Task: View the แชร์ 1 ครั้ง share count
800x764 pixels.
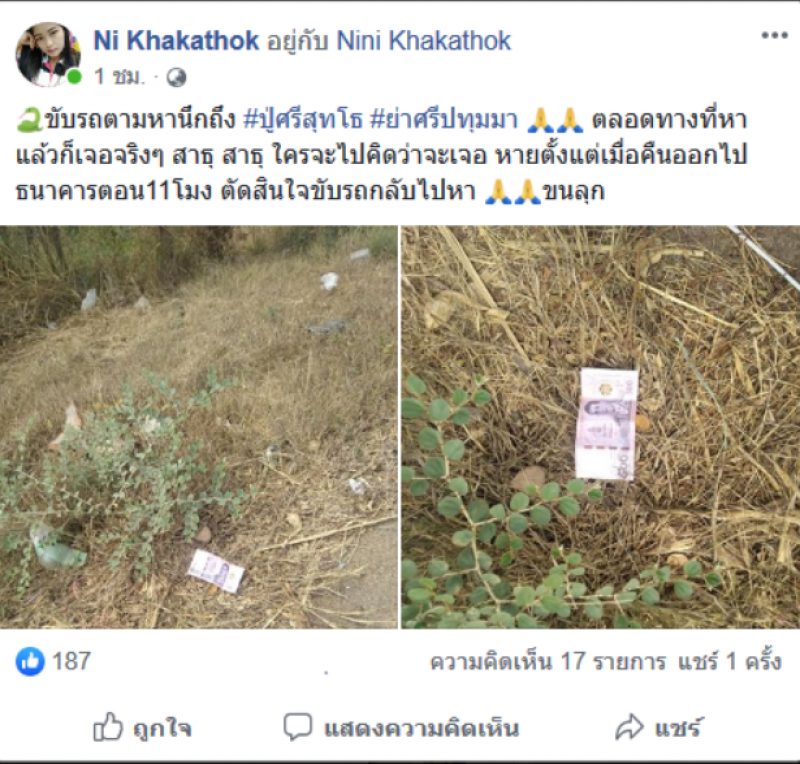Action: 730,662
